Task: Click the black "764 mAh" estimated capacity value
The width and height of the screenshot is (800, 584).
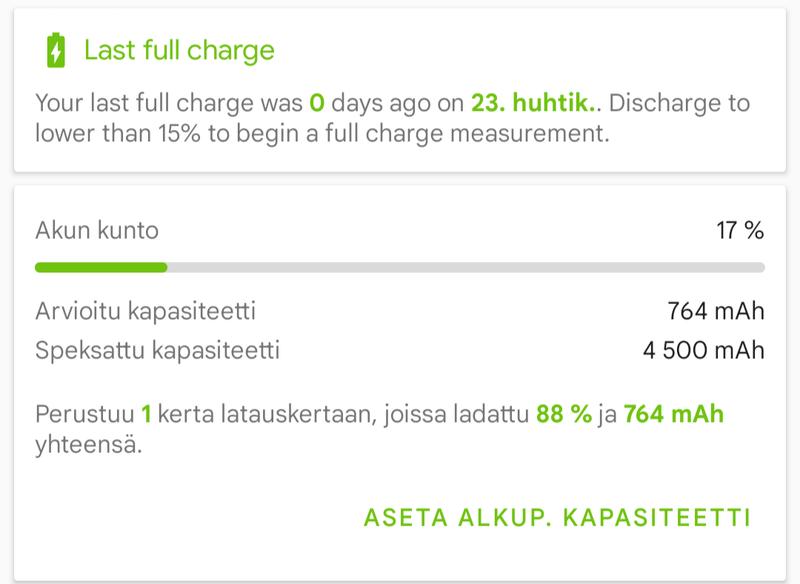Action: pos(715,311)
